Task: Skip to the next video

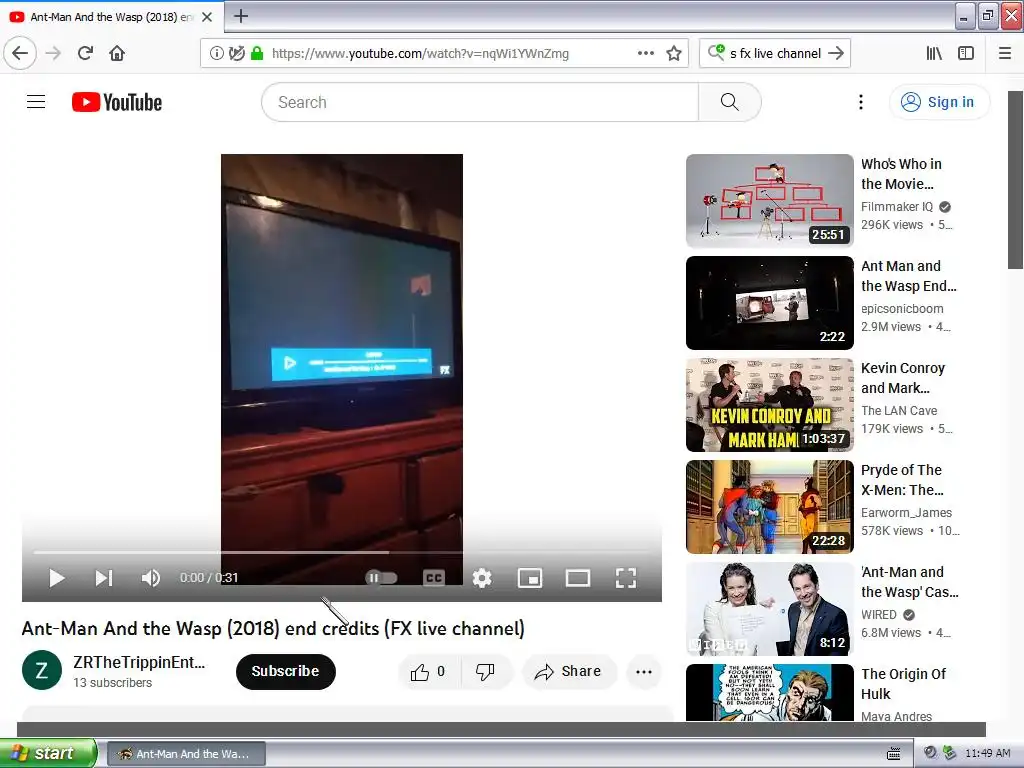Action: [103, 578]
